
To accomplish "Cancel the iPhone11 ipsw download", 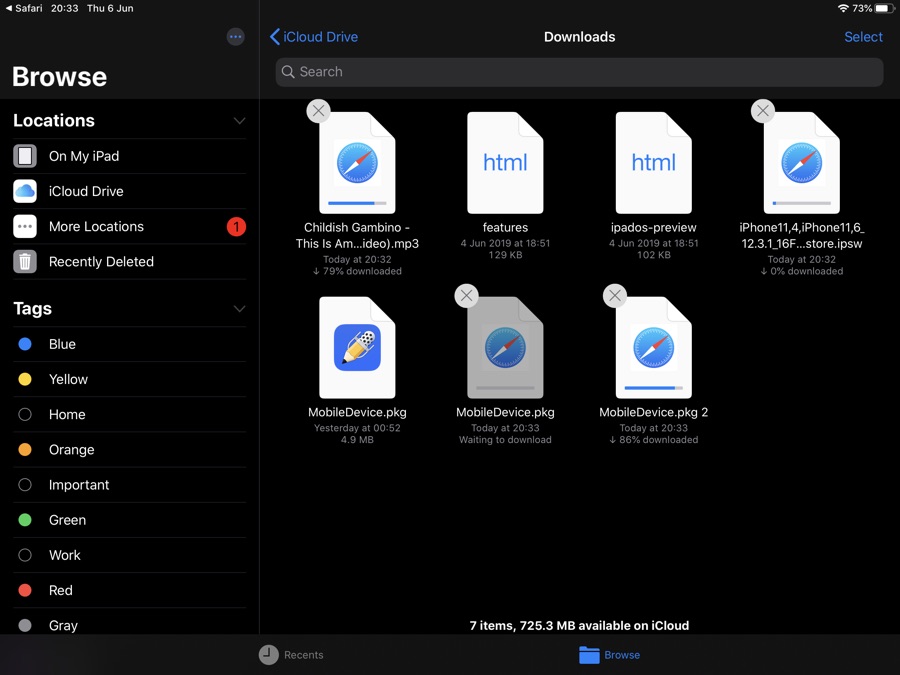I will coord(763,111).
